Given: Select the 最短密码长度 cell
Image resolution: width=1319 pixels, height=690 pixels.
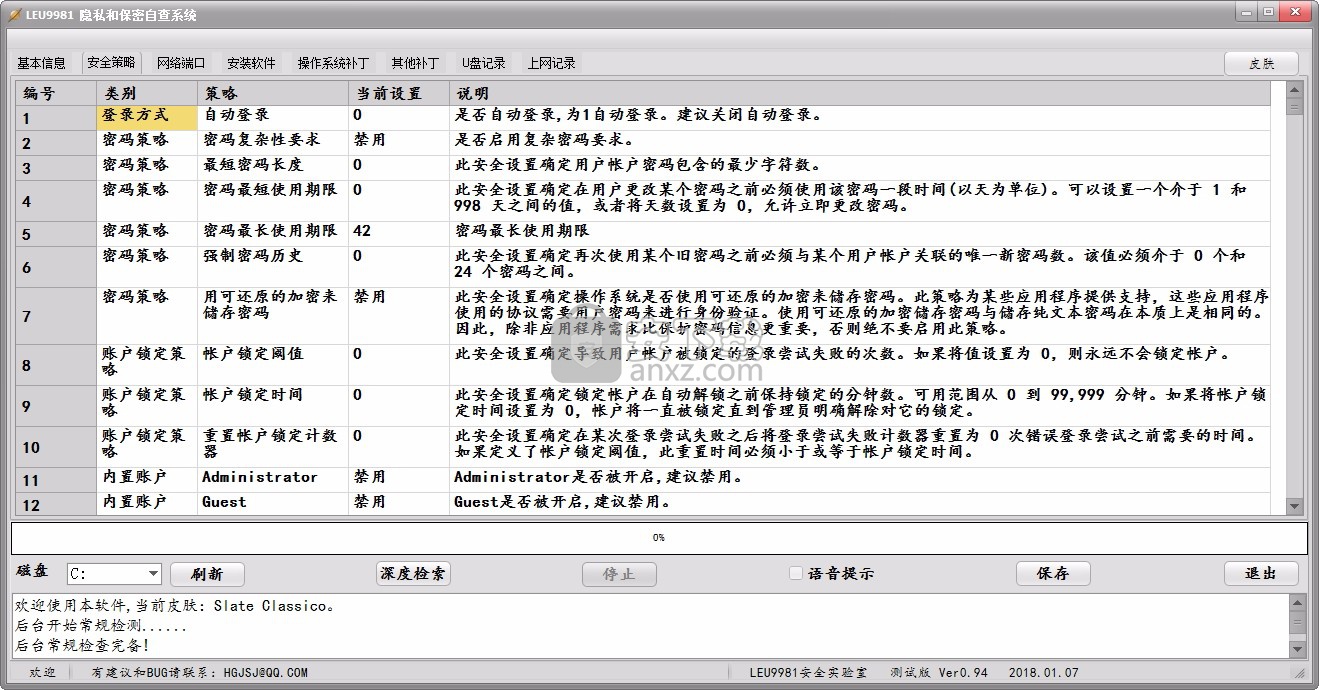Looking at the screenshot, I should [273, 168].
